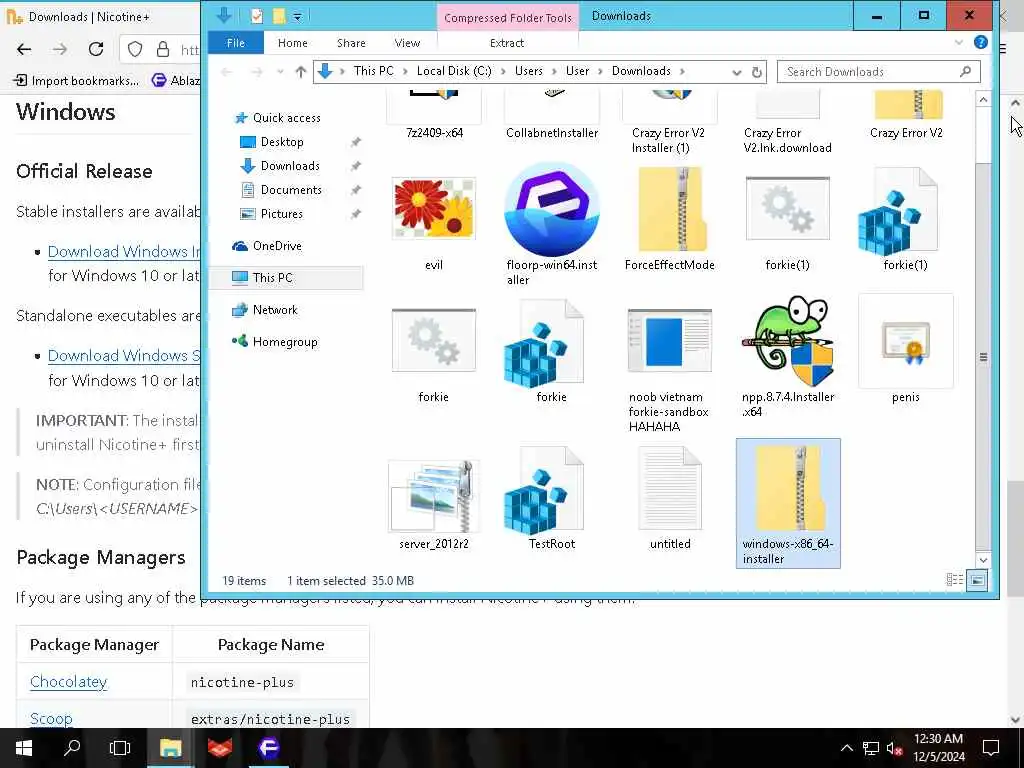1024x768 pixels.
Task: Select Pictures in navigation pane
Action: (x=281, y=214)
